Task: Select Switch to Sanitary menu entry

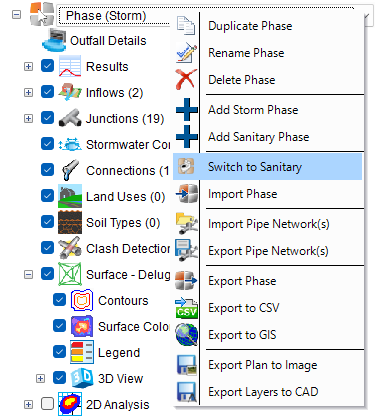Action: pyautogui.click(x=268, y=167)
